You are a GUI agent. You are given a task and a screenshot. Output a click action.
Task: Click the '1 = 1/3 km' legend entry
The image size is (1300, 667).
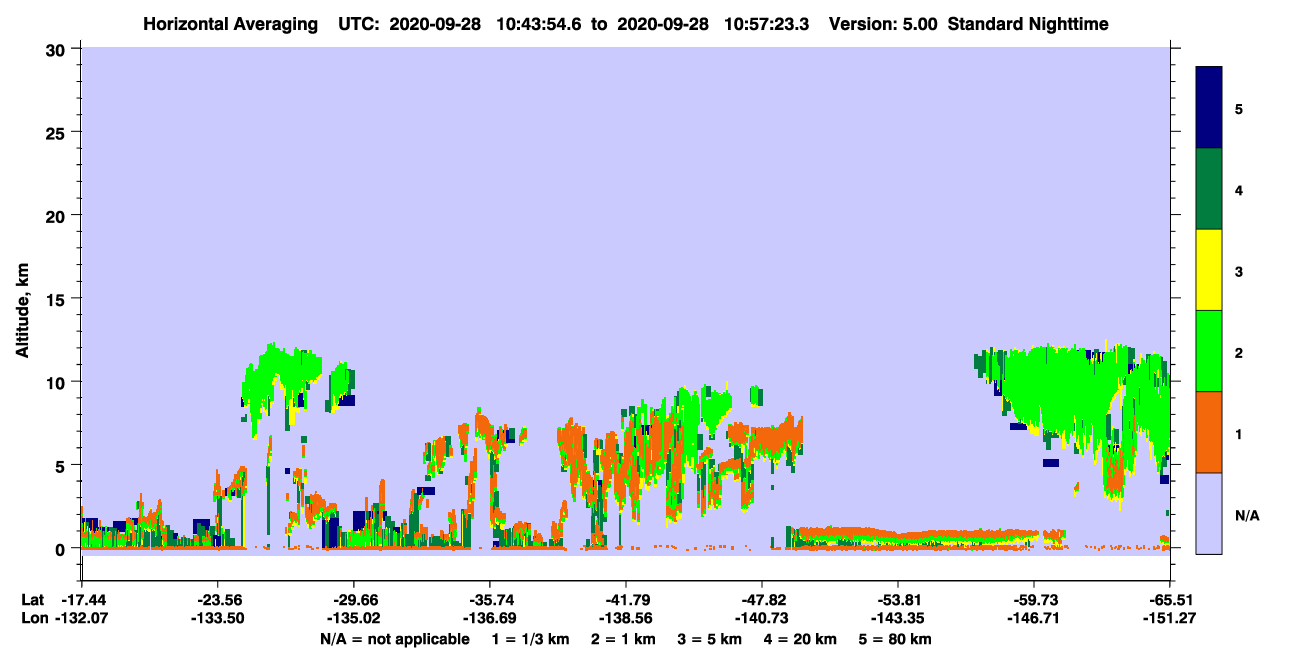530,639
